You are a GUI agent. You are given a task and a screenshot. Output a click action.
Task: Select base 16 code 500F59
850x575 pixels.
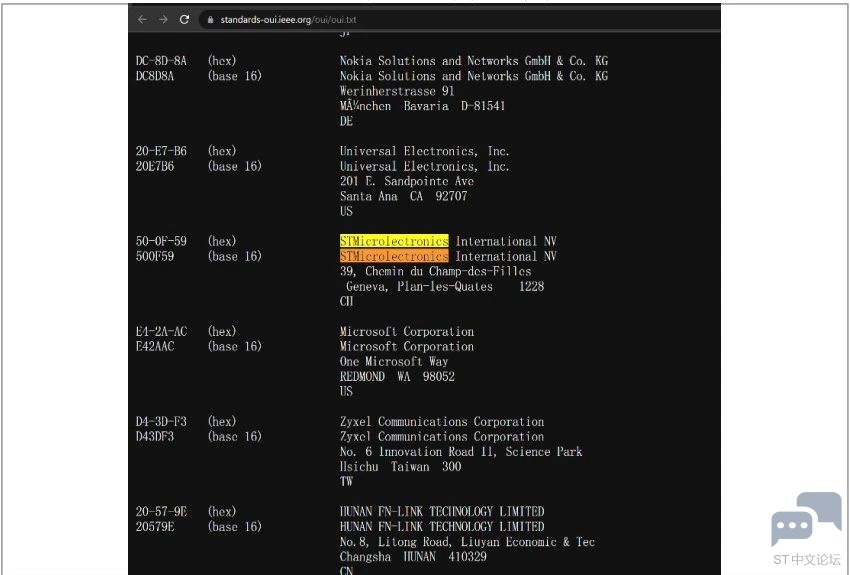(155, 256)
